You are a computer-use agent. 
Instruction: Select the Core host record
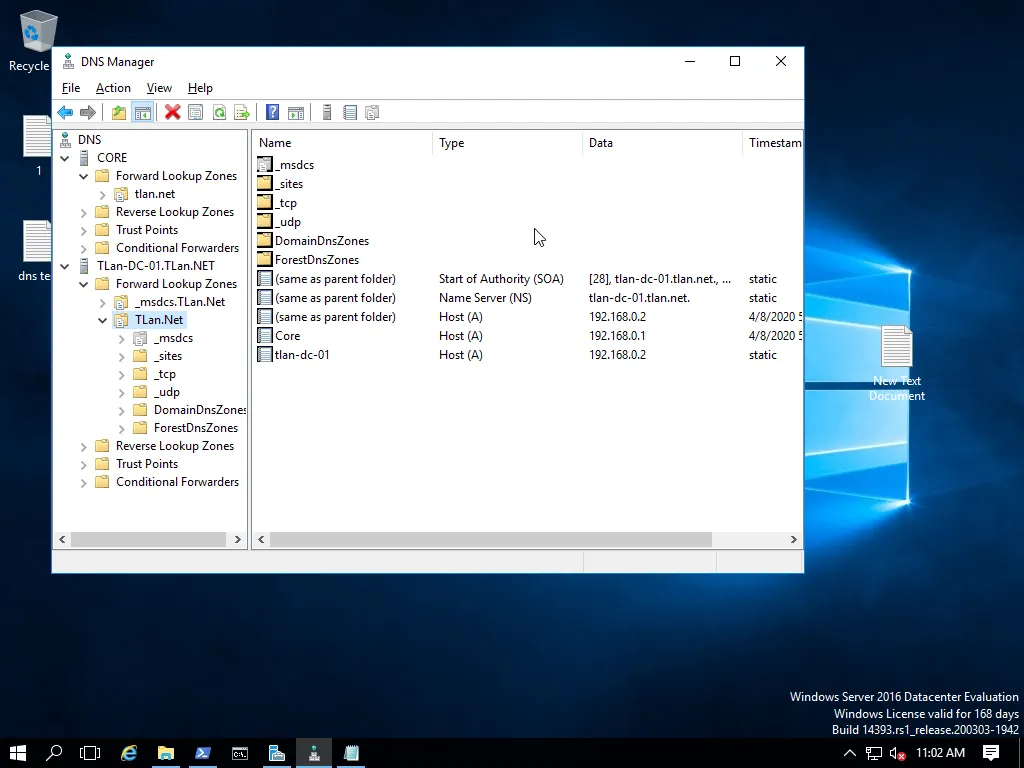point(529,336)
